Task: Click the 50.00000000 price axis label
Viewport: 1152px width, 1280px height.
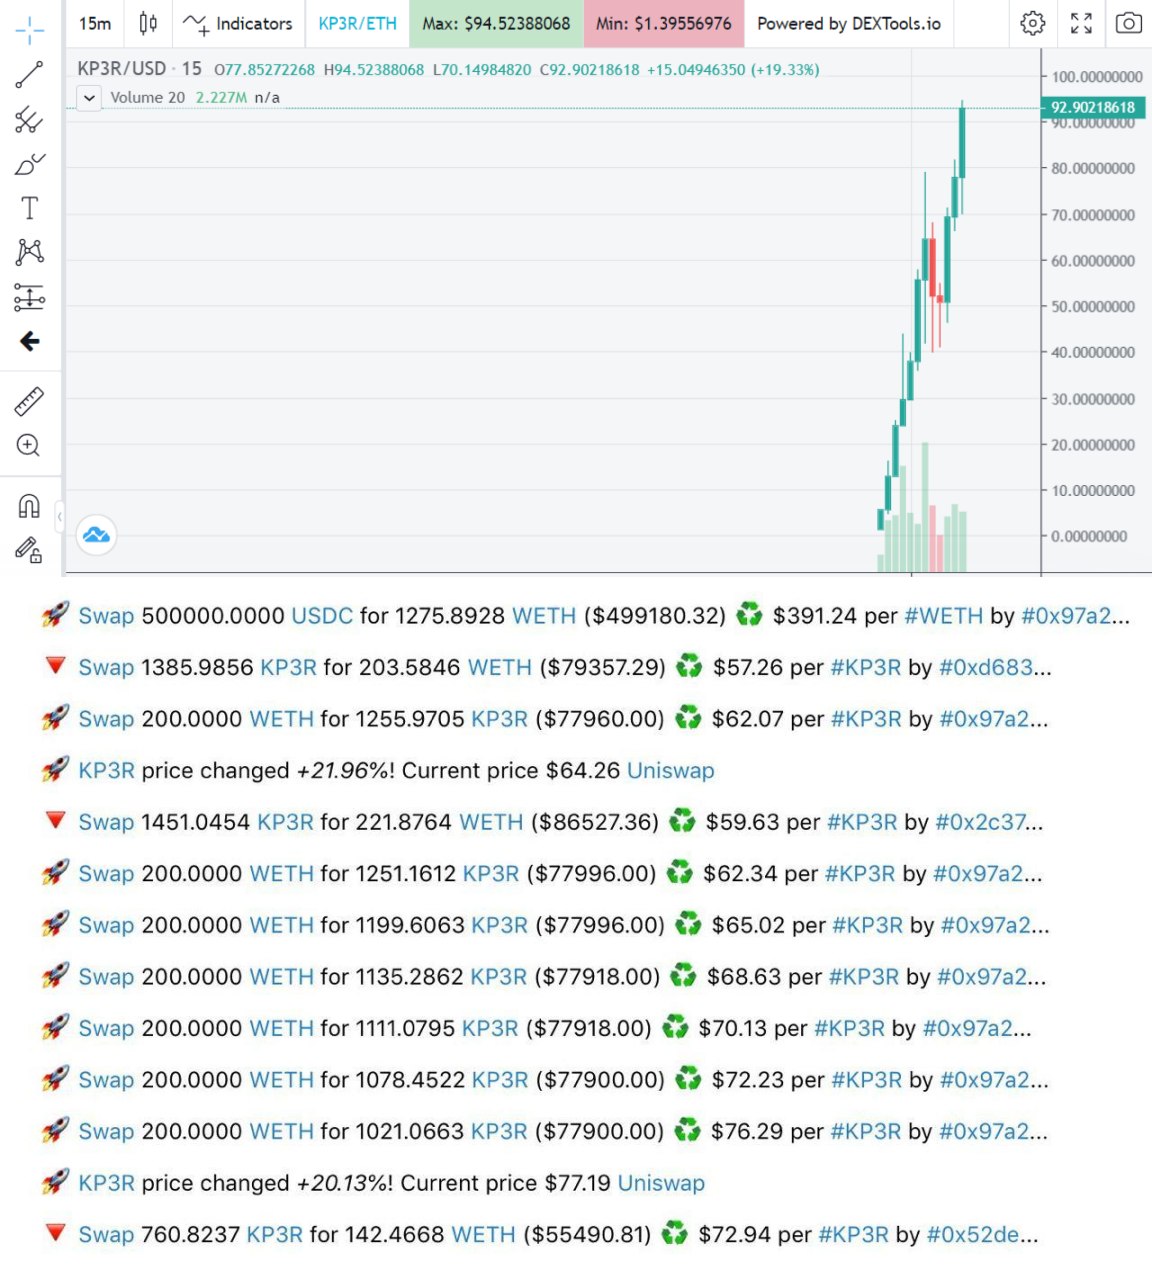Action: [x=1093, y=306]
